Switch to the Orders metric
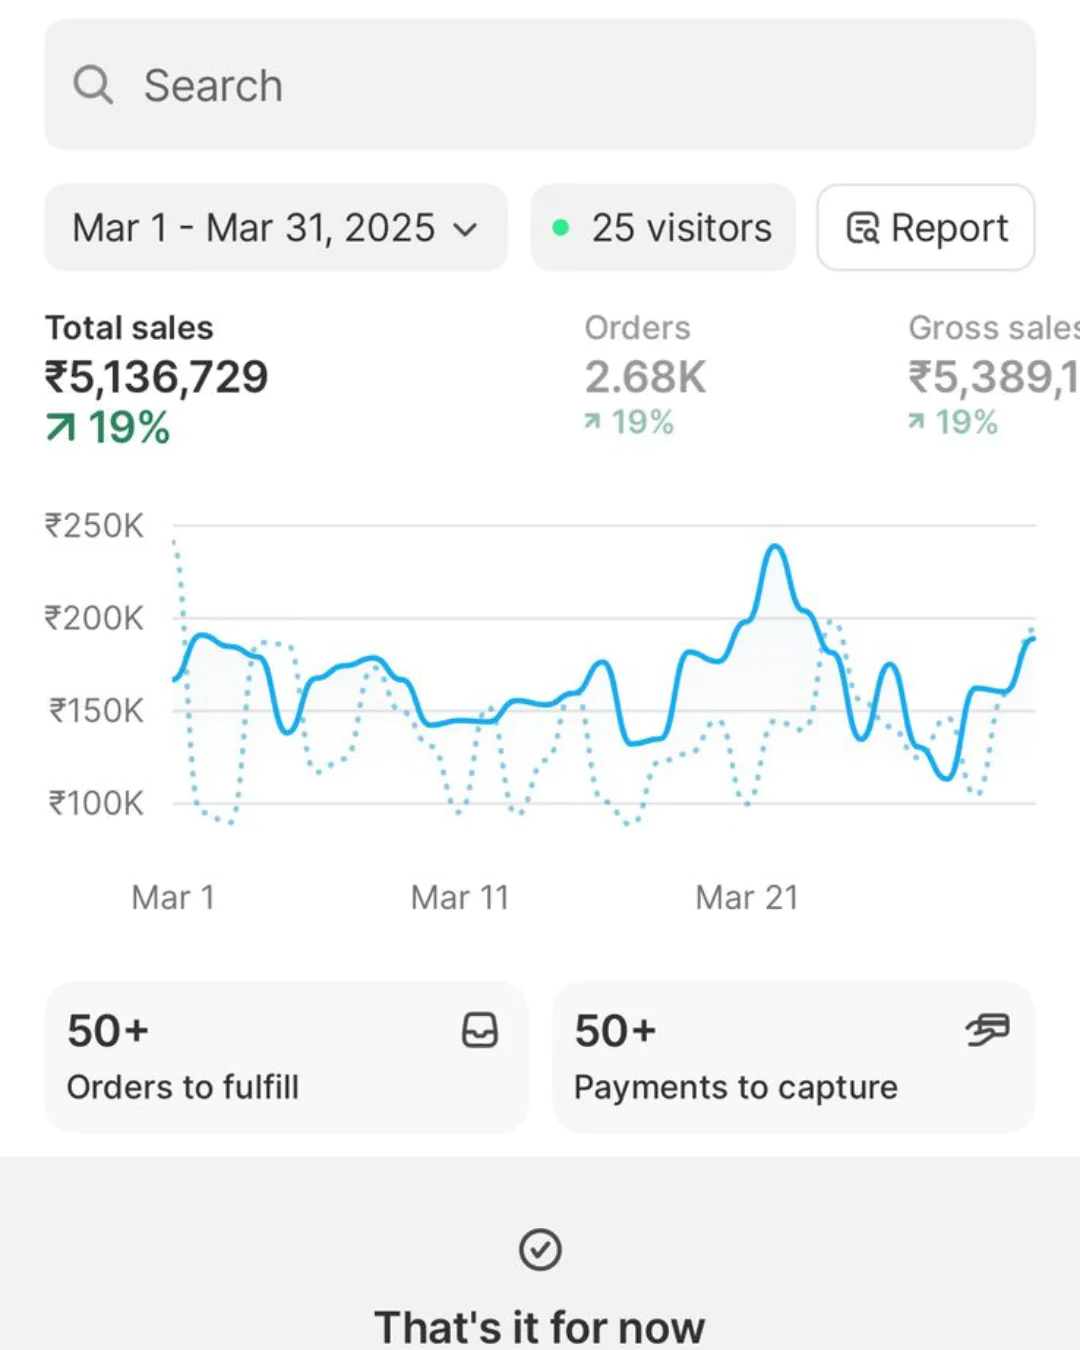The image size is (1080, 1350). click(x=646, y=376)
